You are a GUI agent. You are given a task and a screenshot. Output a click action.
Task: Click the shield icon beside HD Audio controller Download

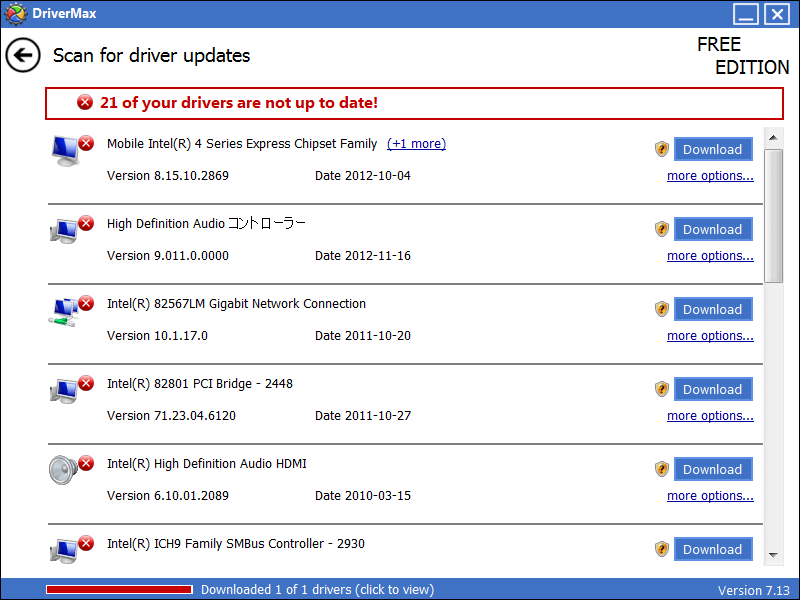(x=662, y=229)
